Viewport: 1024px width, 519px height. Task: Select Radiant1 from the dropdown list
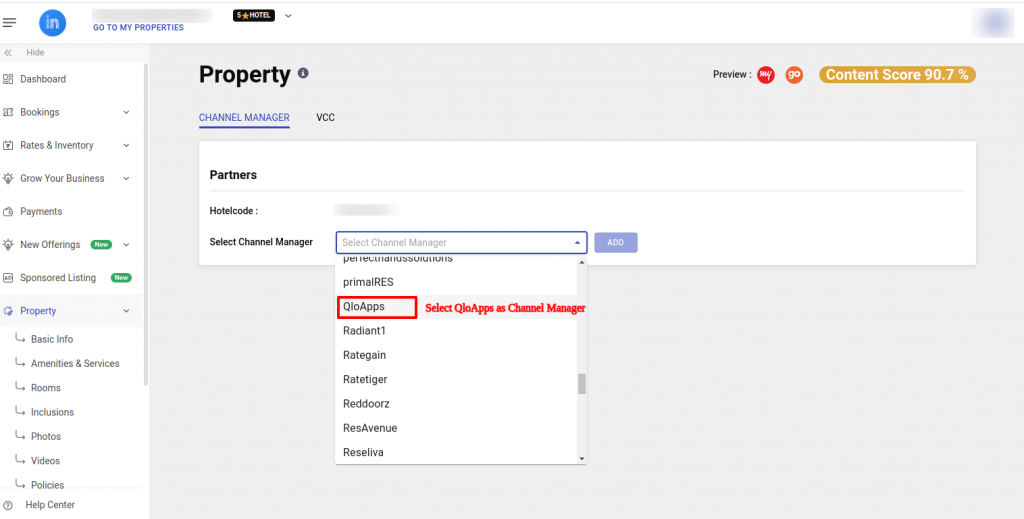[x=456, y=331]
